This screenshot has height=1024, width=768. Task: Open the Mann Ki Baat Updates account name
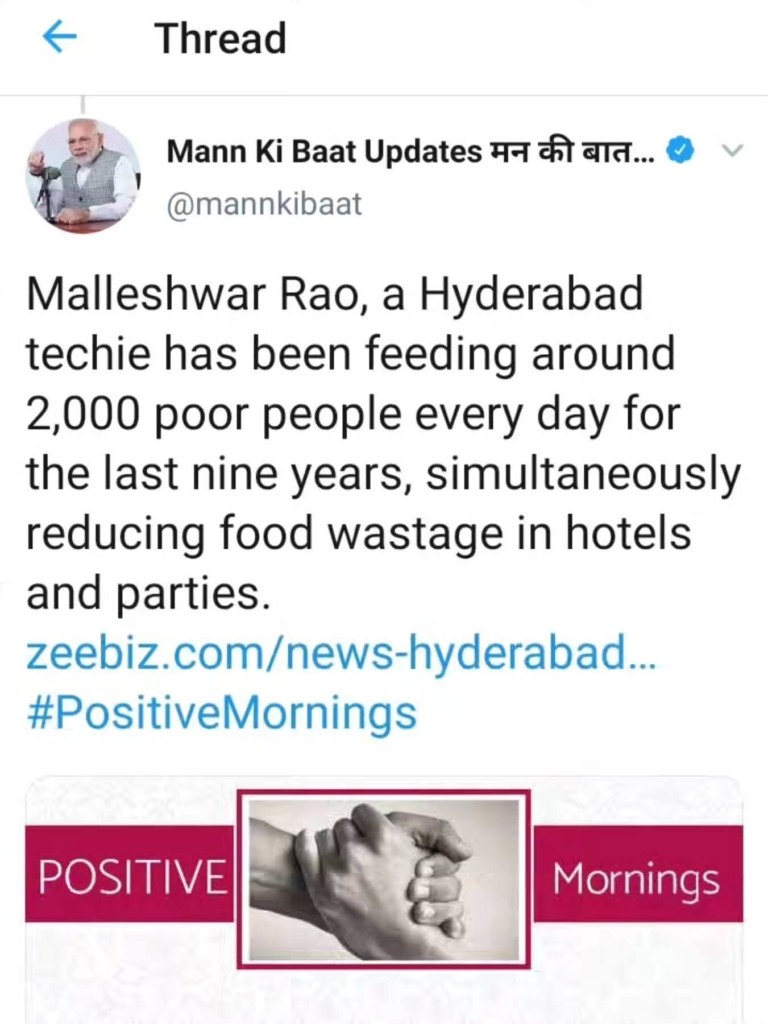323,152
